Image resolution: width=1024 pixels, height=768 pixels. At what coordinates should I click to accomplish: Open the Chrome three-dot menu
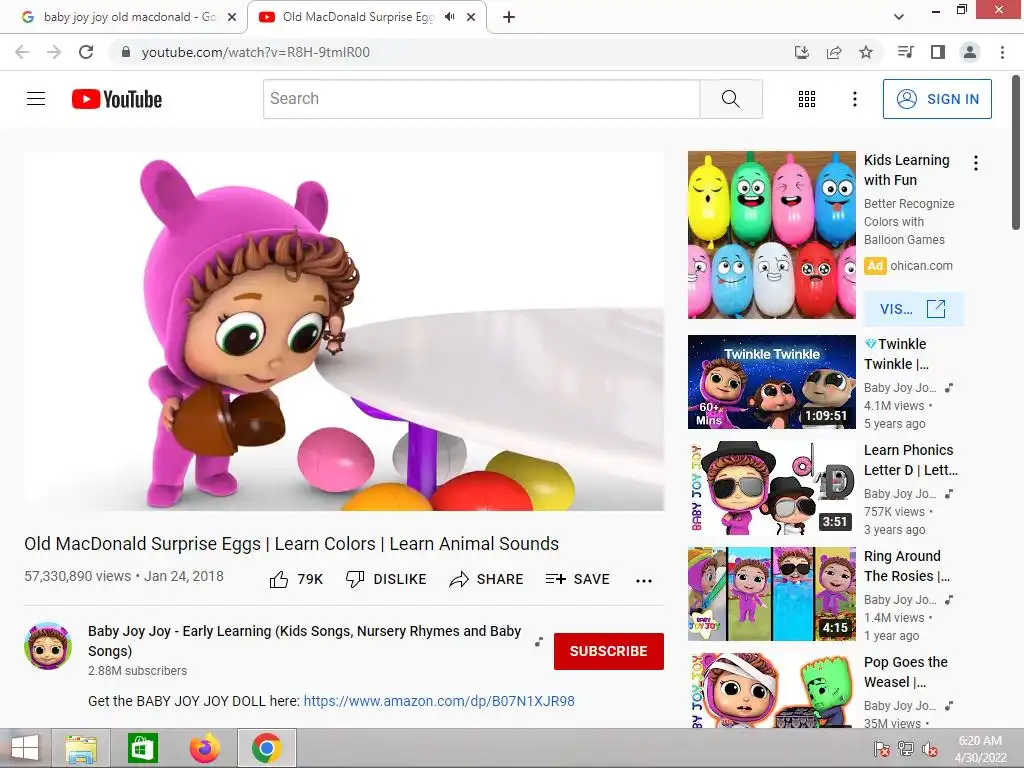1002,52
